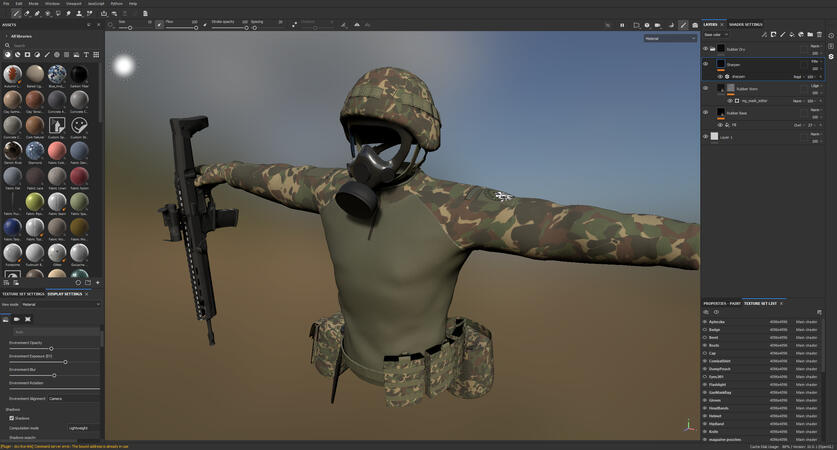Click the delete layer trash icon
Image resolution: width=837 pixels, height=450 pixels.
click(x=820, y=35)
